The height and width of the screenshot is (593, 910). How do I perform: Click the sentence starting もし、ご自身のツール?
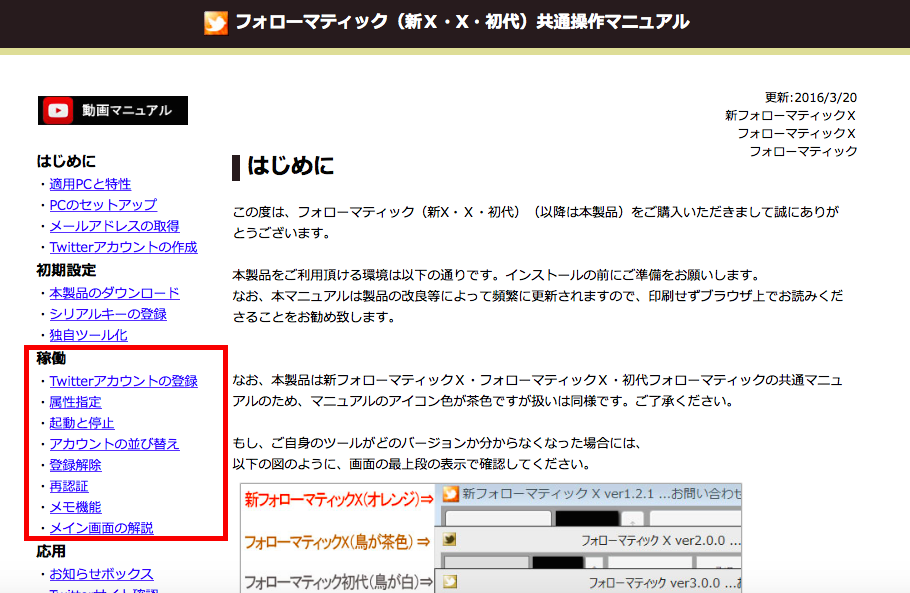pyautogui.click(x=436, y=443)
